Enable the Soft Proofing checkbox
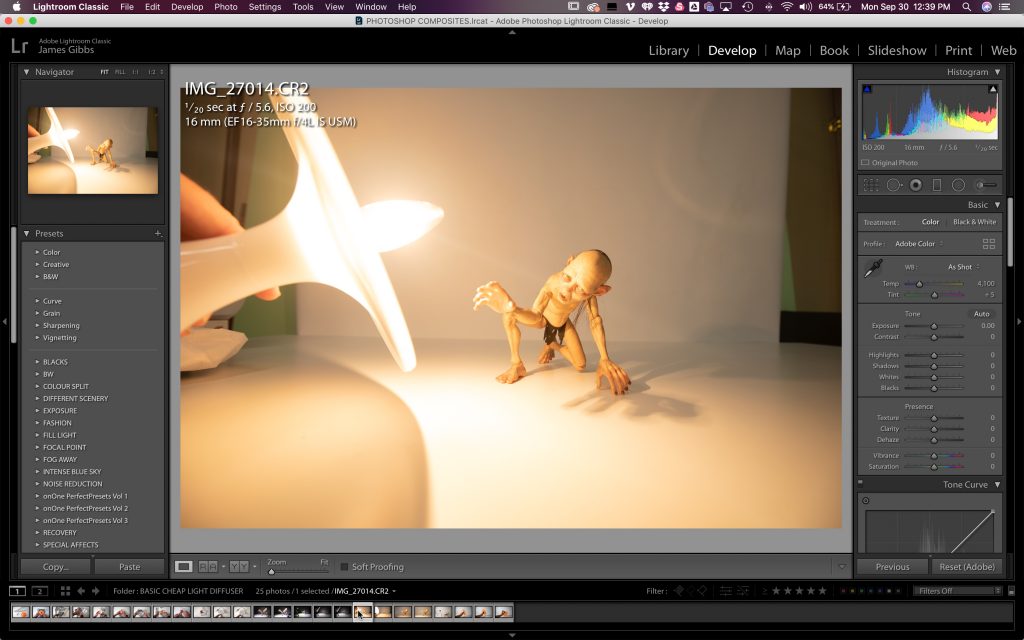The width and height of the screenshot is (1024, 640). [x=344, y=567]
